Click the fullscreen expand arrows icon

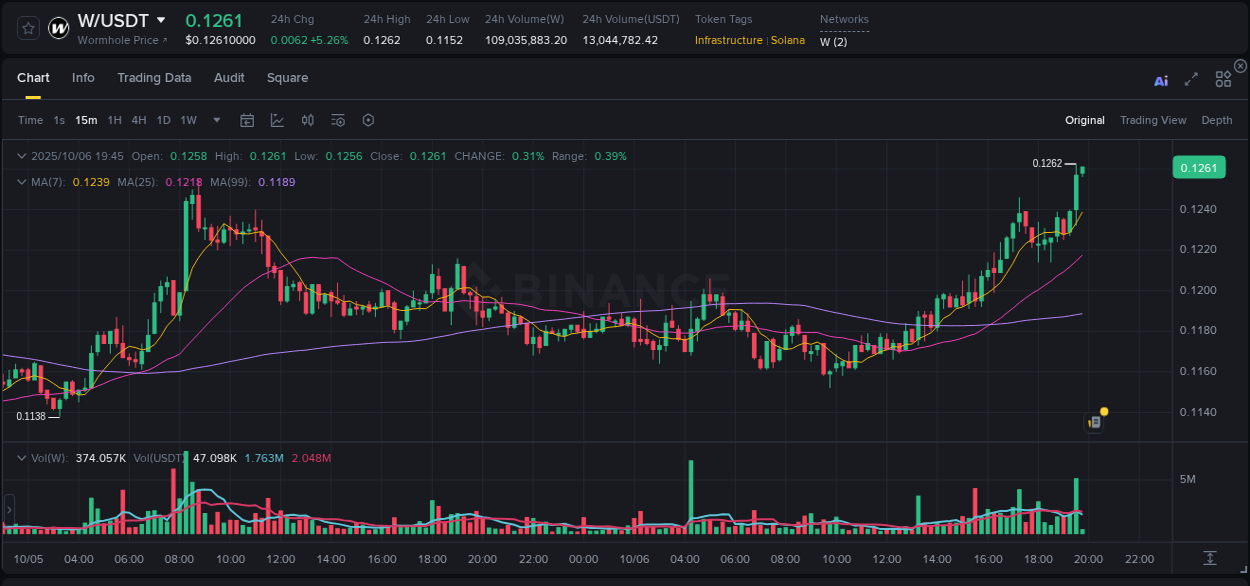coord(1190,77)
